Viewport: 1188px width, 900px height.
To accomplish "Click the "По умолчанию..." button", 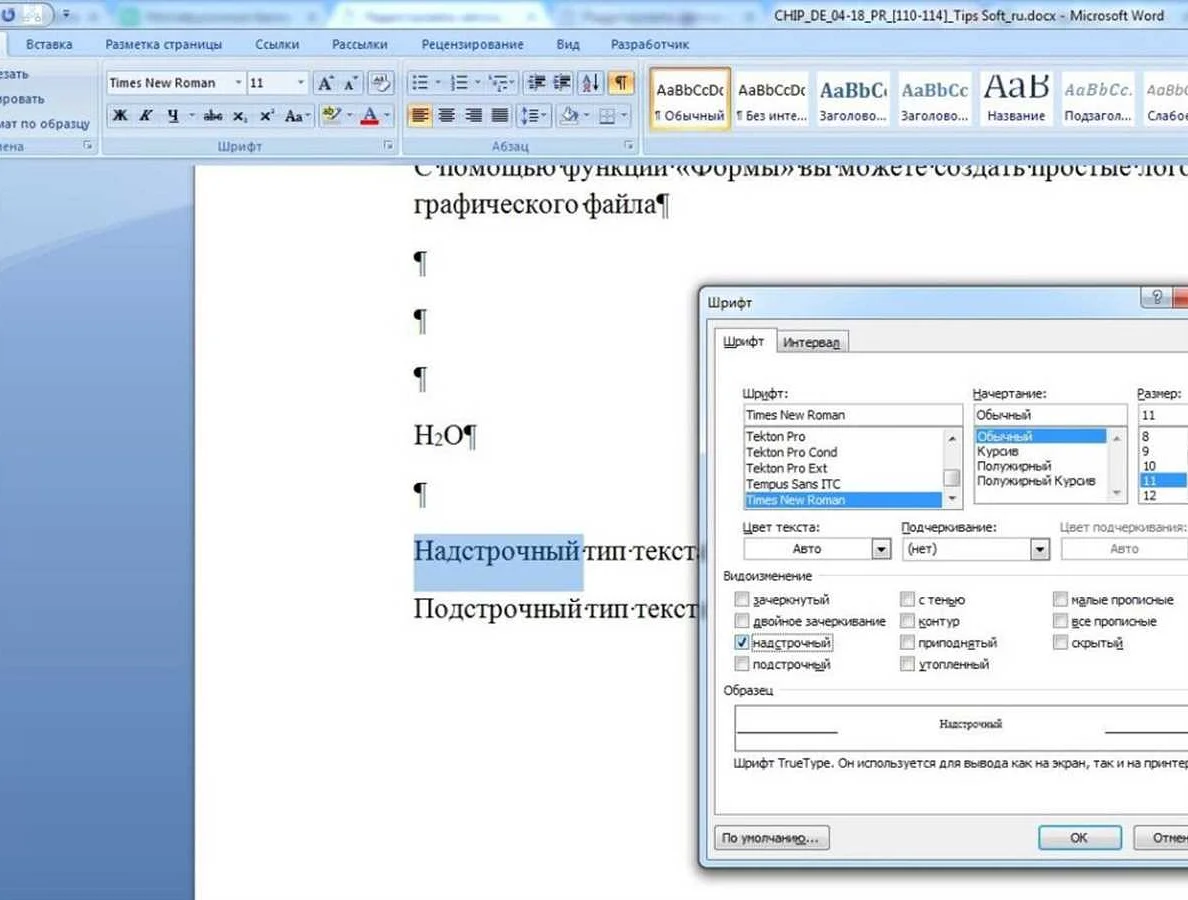I will (x=772, y=837).
